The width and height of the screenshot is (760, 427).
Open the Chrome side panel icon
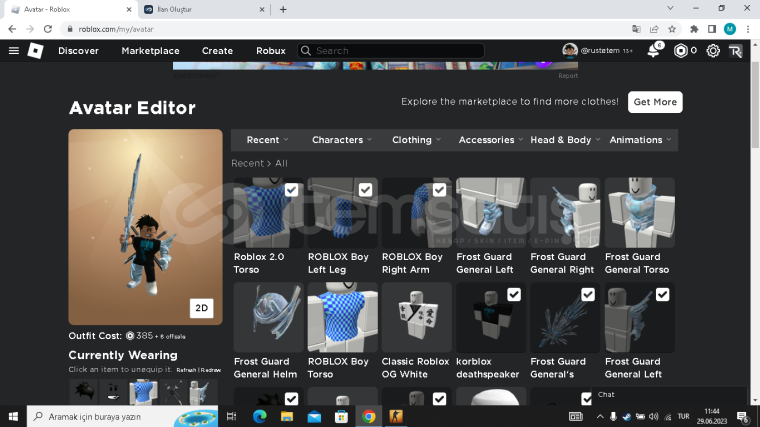click(712, 29)
